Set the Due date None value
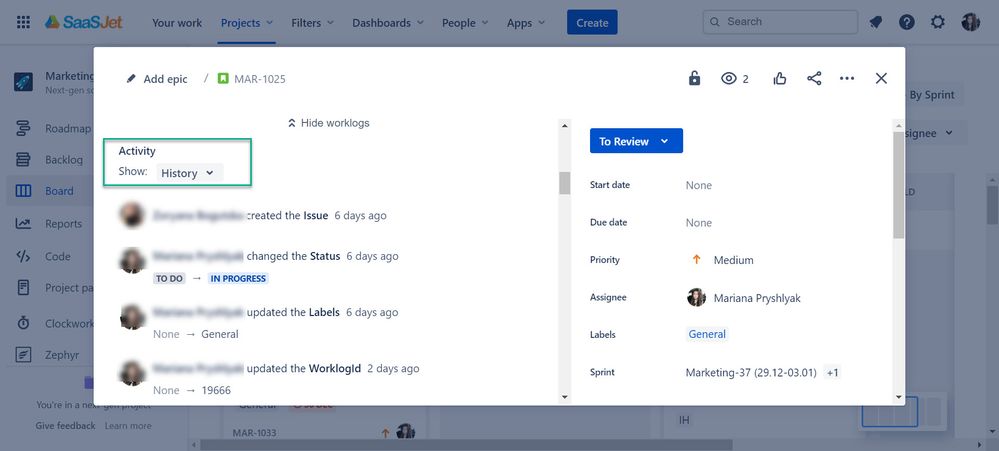 (698, 223)
